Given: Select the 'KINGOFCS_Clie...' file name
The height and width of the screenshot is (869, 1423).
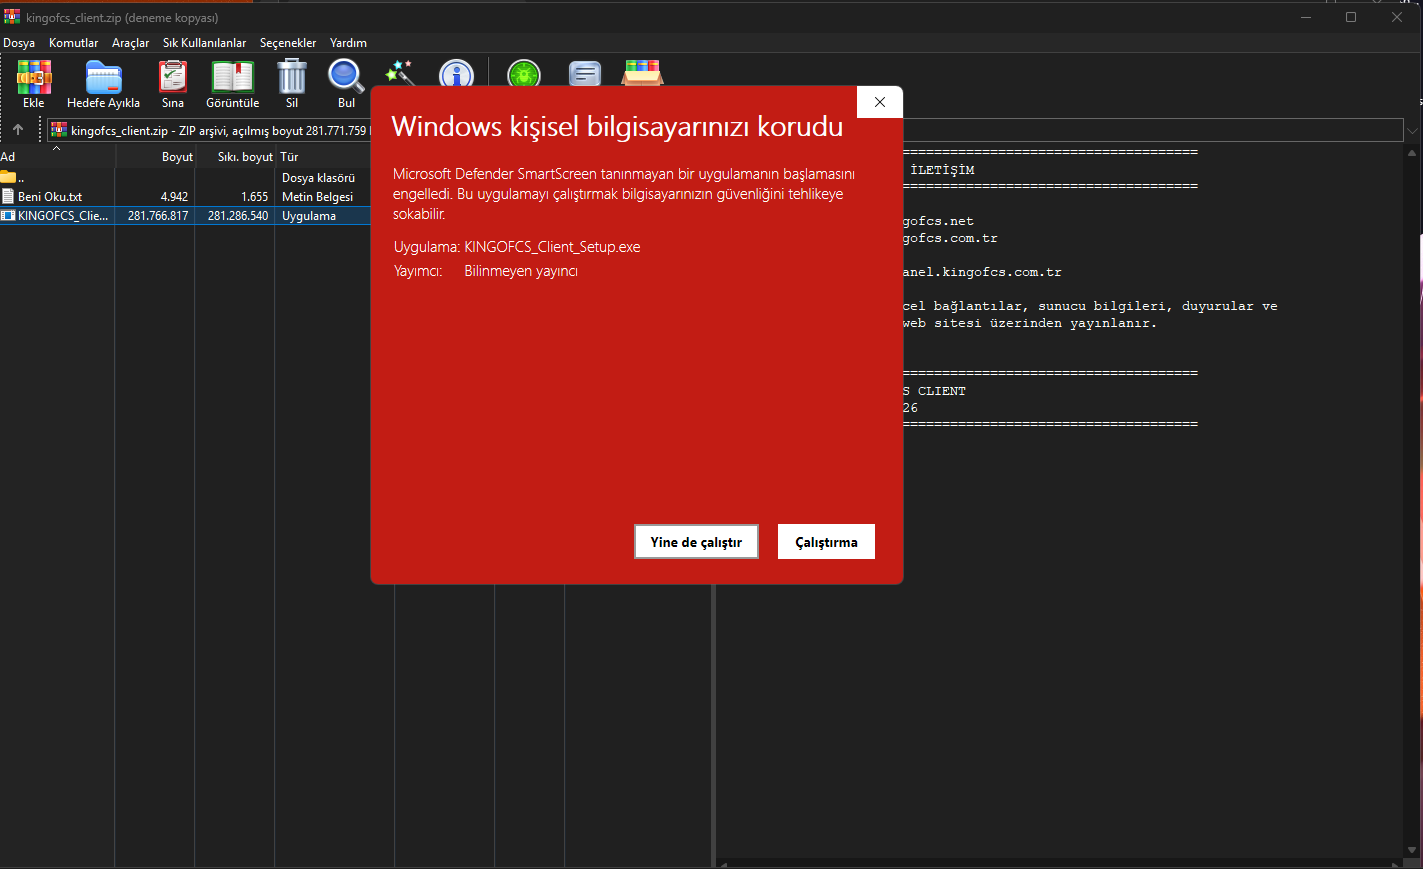Looking at the screenshot, I should click(63, 216).
